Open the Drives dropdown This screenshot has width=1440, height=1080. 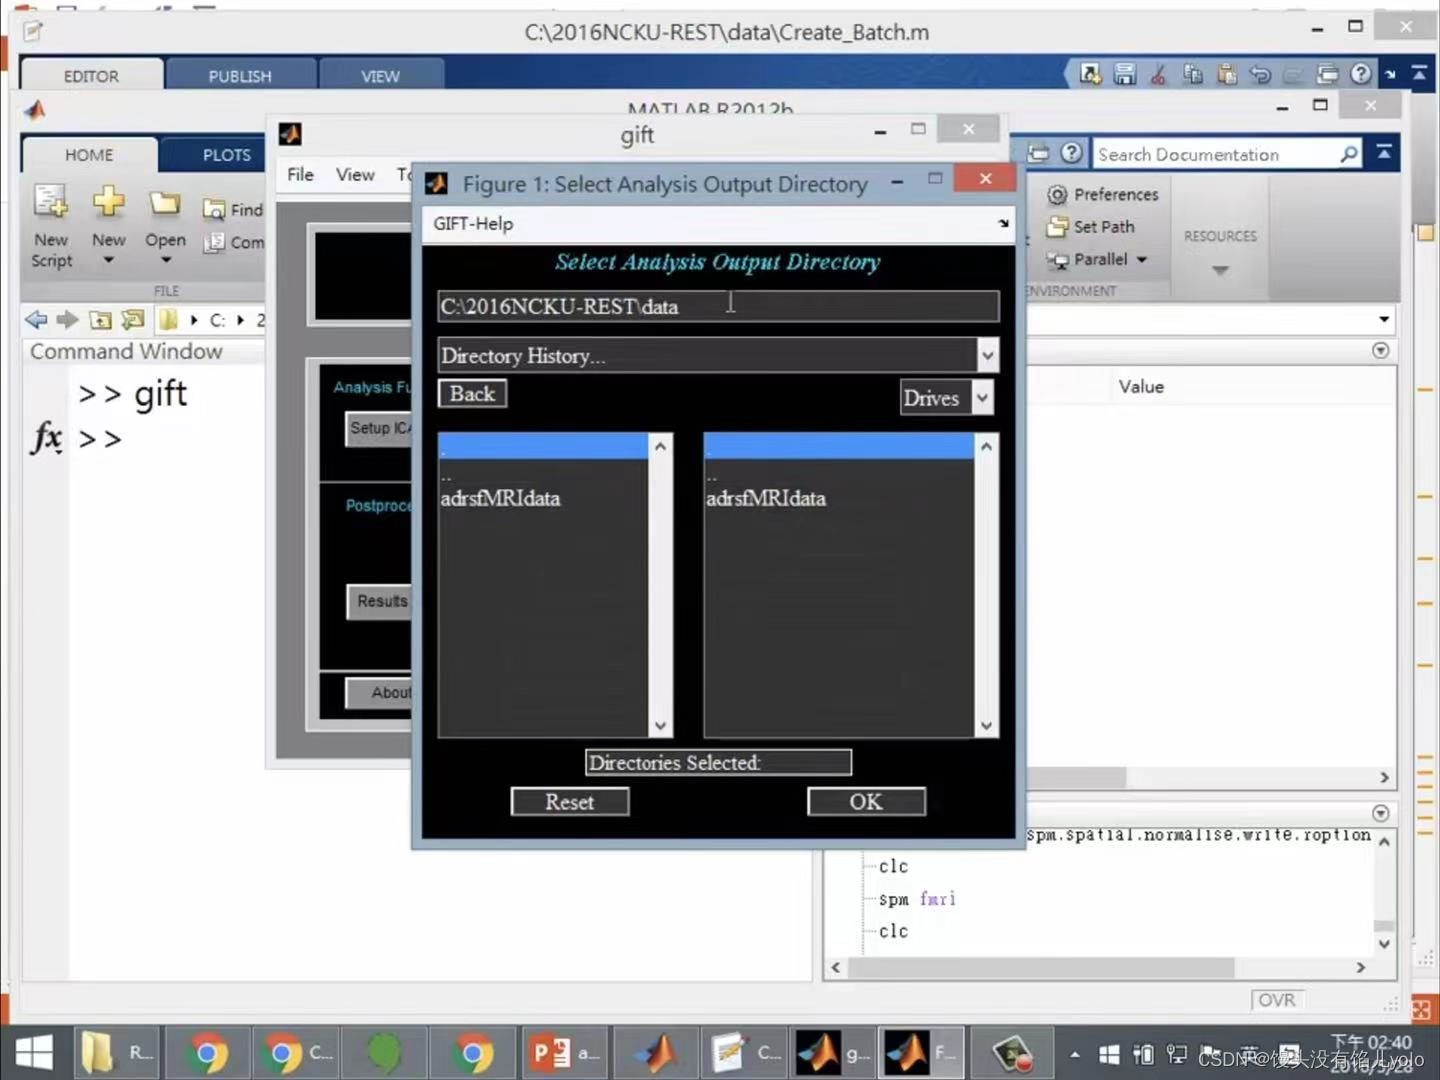(x=983, y=398)
